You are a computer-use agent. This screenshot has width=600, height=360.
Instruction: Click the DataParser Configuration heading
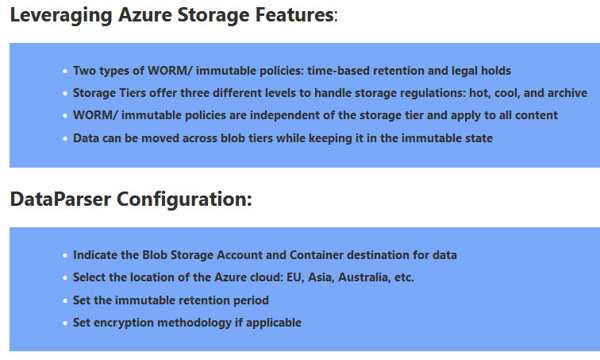pos(131,200)
